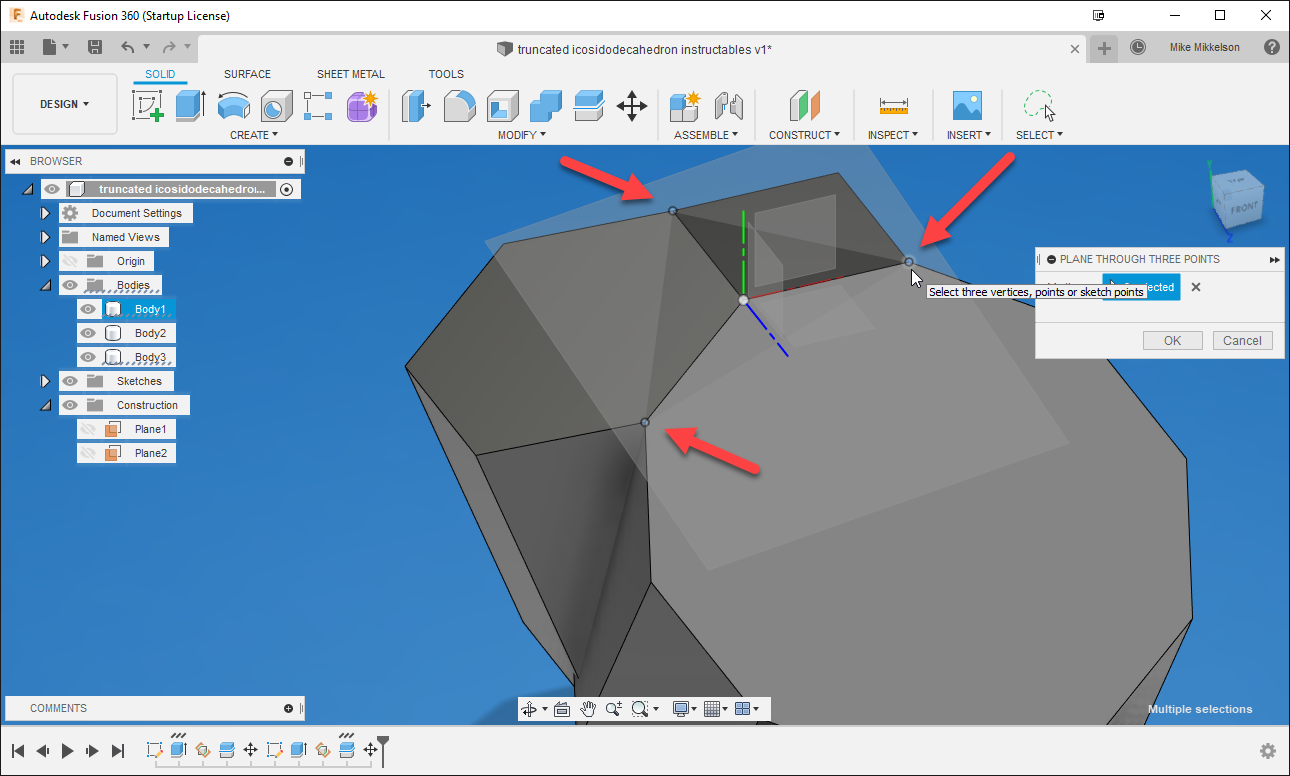Open the Create Form tool
1290x776 pixels.
coord(362,105)
